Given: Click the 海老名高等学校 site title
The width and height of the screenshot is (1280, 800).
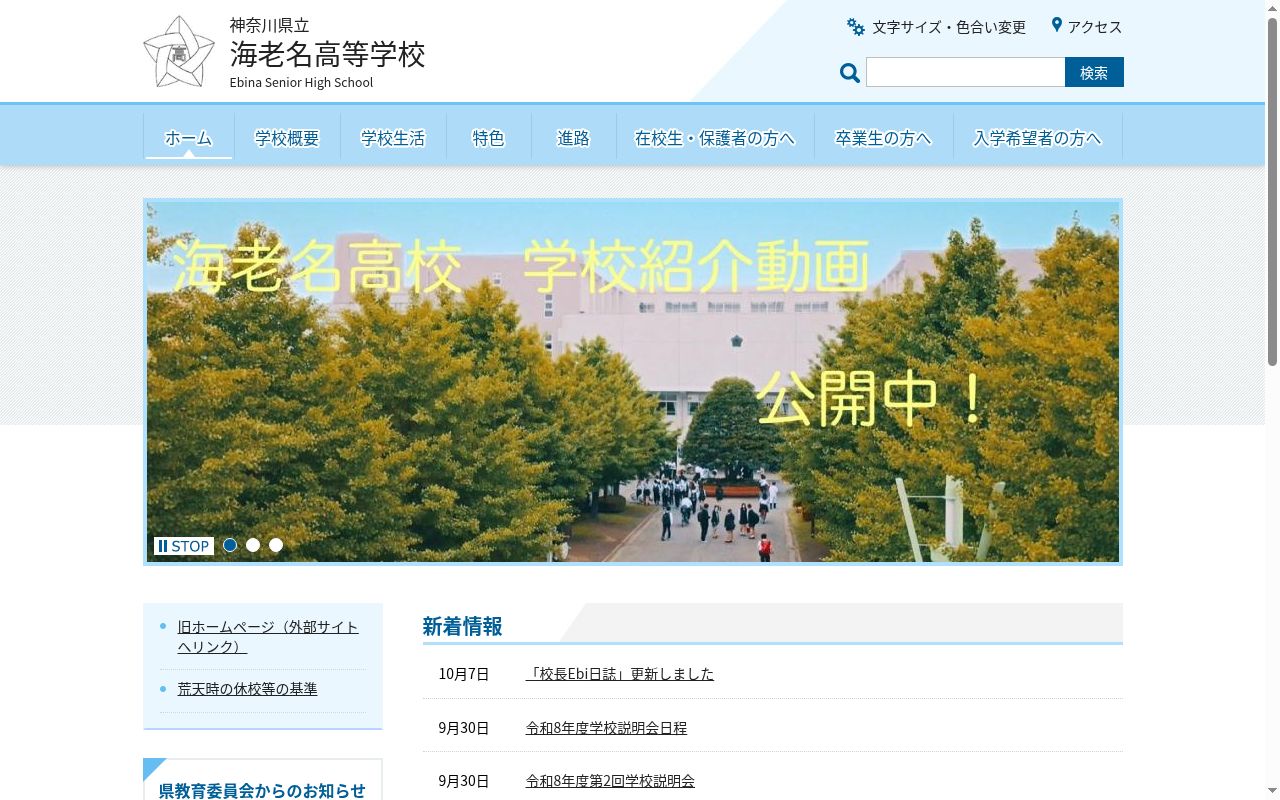Looking at the screenshot, I should 327,54.
